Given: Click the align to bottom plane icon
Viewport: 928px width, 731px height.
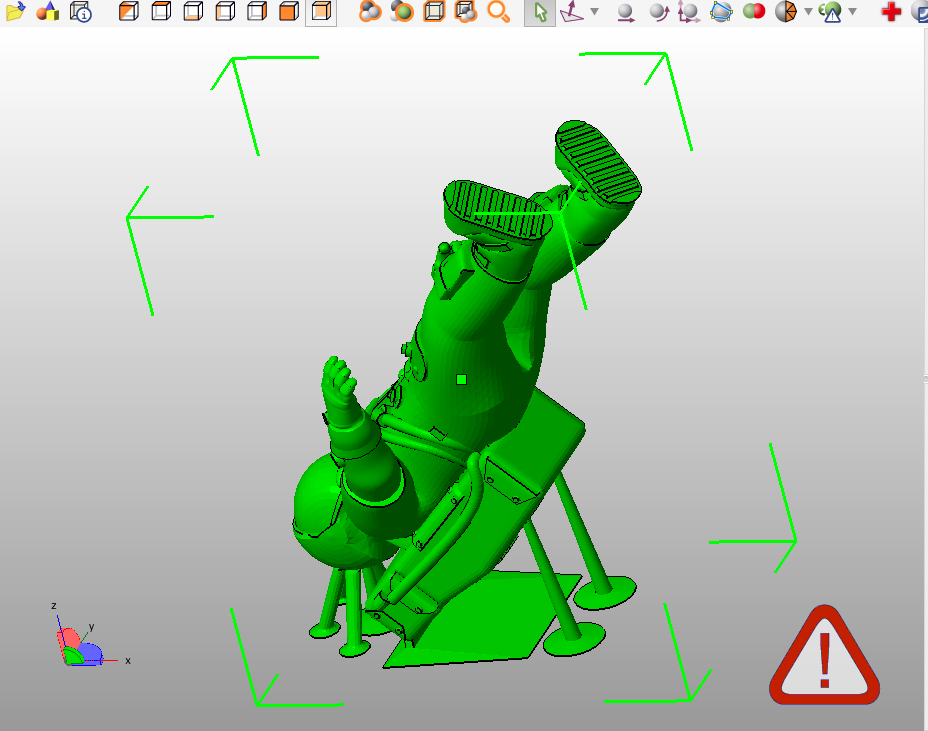Looking at the screenshot, I should click(x=572, y=12).
